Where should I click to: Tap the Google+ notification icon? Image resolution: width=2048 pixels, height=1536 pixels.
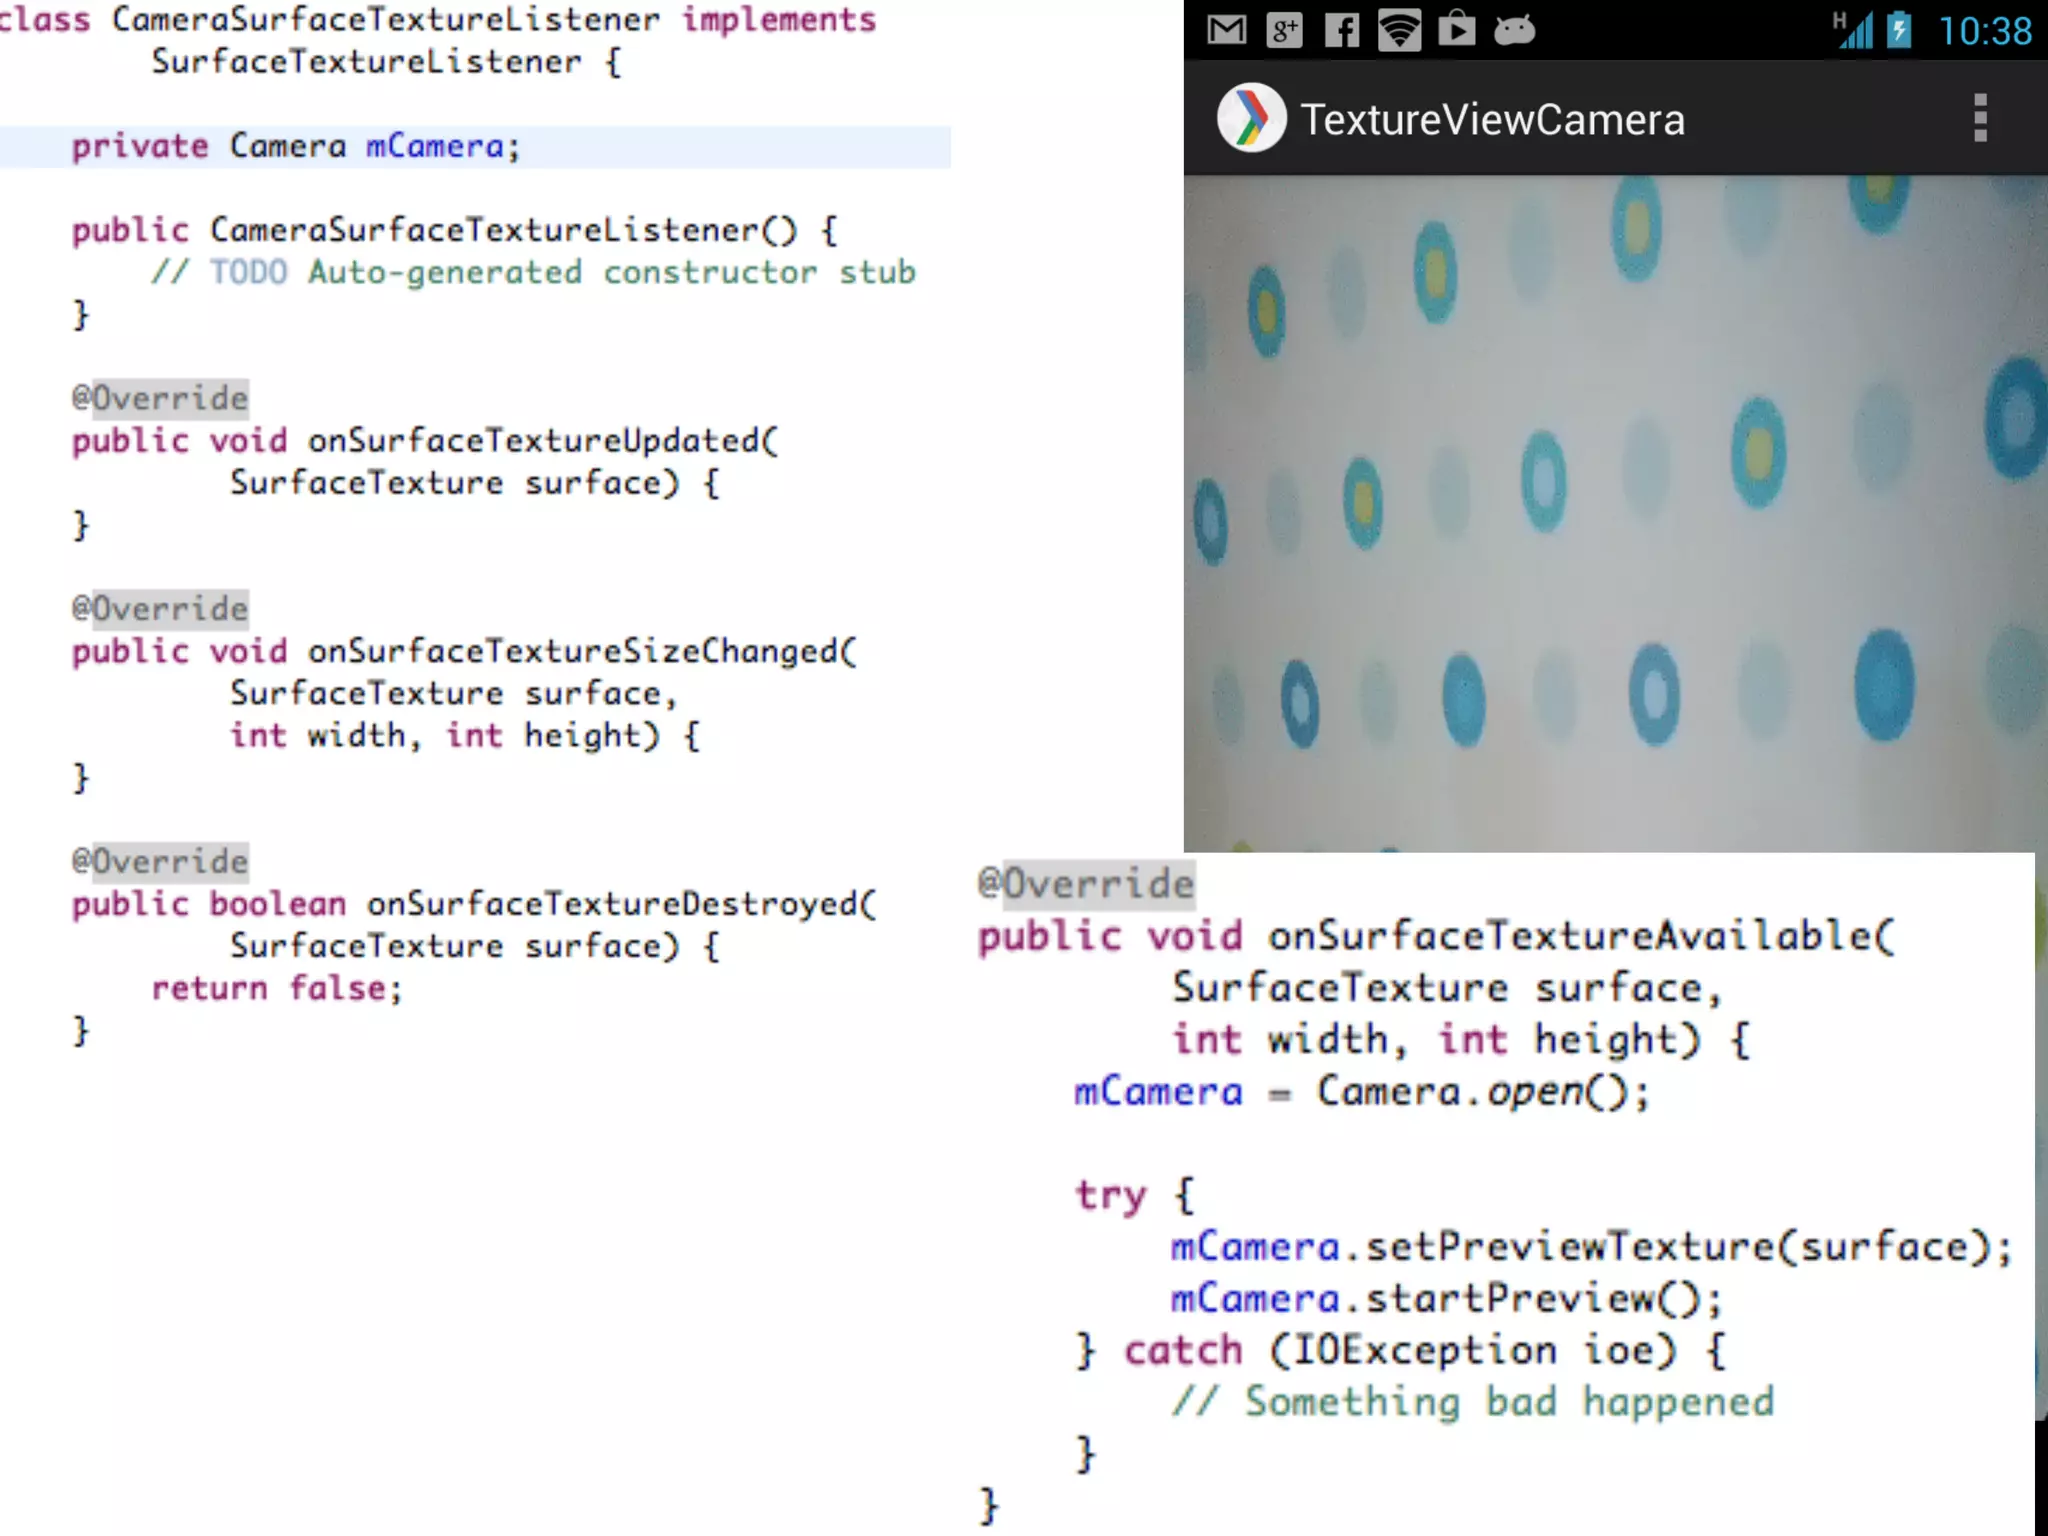[x=1284, y=30]
